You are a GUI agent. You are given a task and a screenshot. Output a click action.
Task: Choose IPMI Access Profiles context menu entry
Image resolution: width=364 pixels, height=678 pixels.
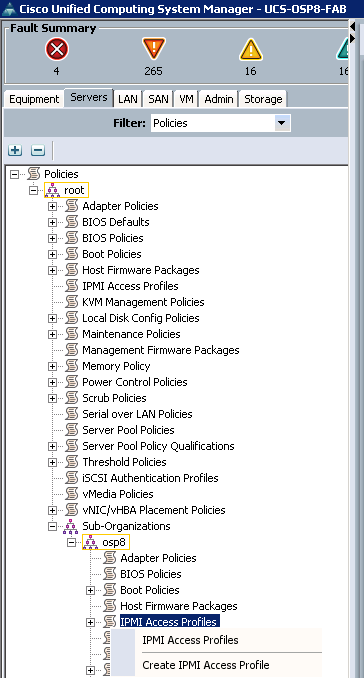pyautogui.click(x=190, y=640)
